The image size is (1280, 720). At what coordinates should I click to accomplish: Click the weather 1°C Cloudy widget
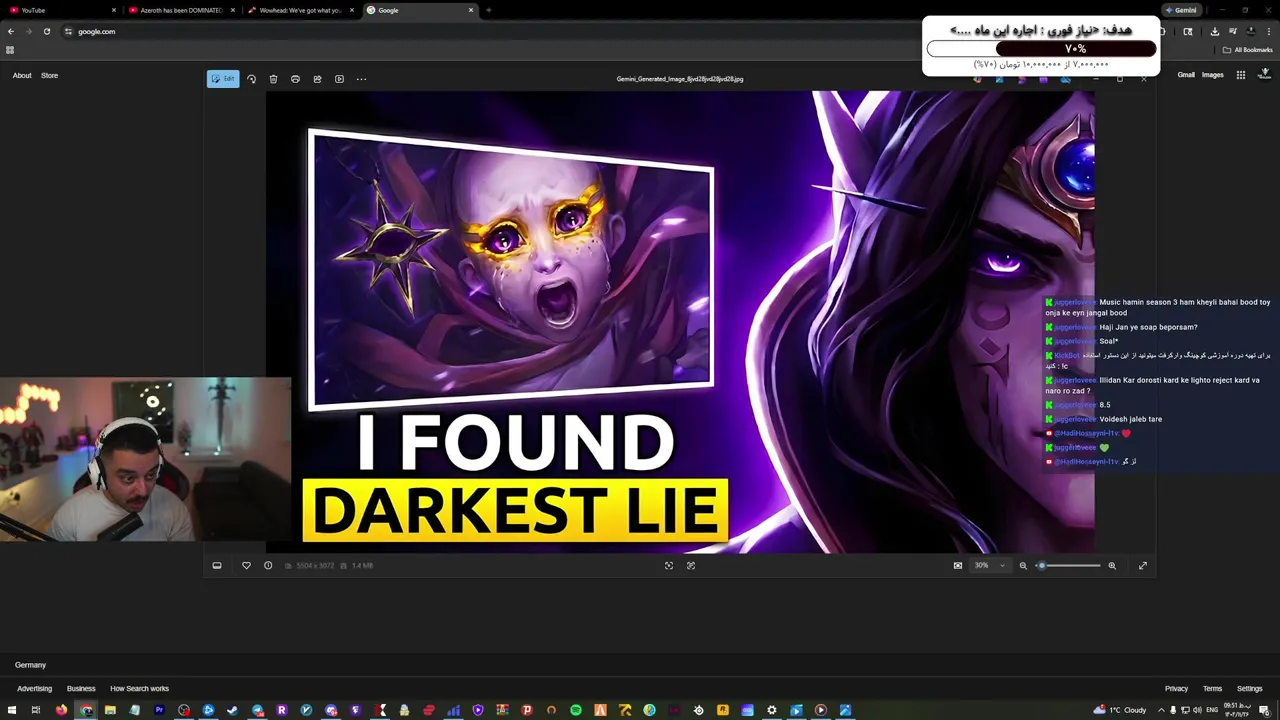point(1120,710)
